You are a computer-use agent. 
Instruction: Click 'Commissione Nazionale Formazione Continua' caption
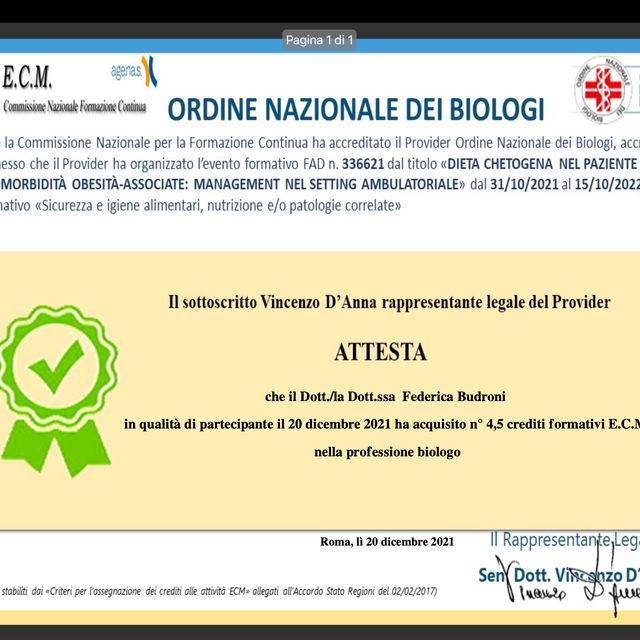[75, 107]
